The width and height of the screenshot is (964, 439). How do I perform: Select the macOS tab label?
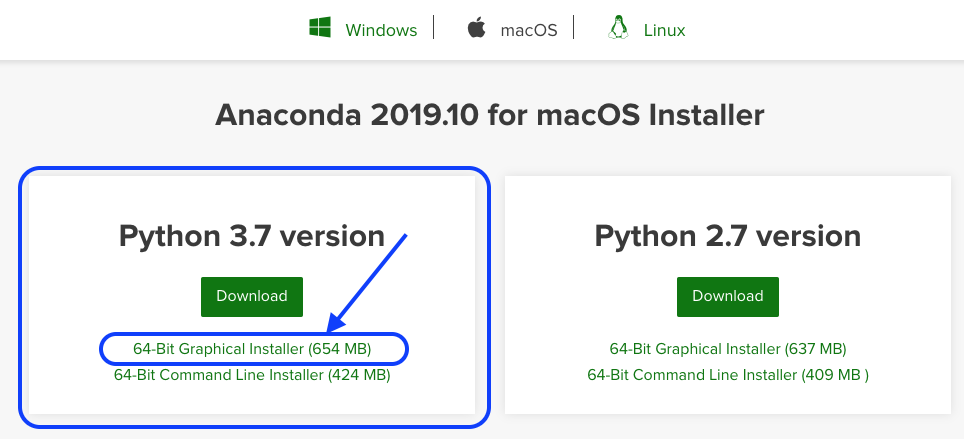pos(528,30)
